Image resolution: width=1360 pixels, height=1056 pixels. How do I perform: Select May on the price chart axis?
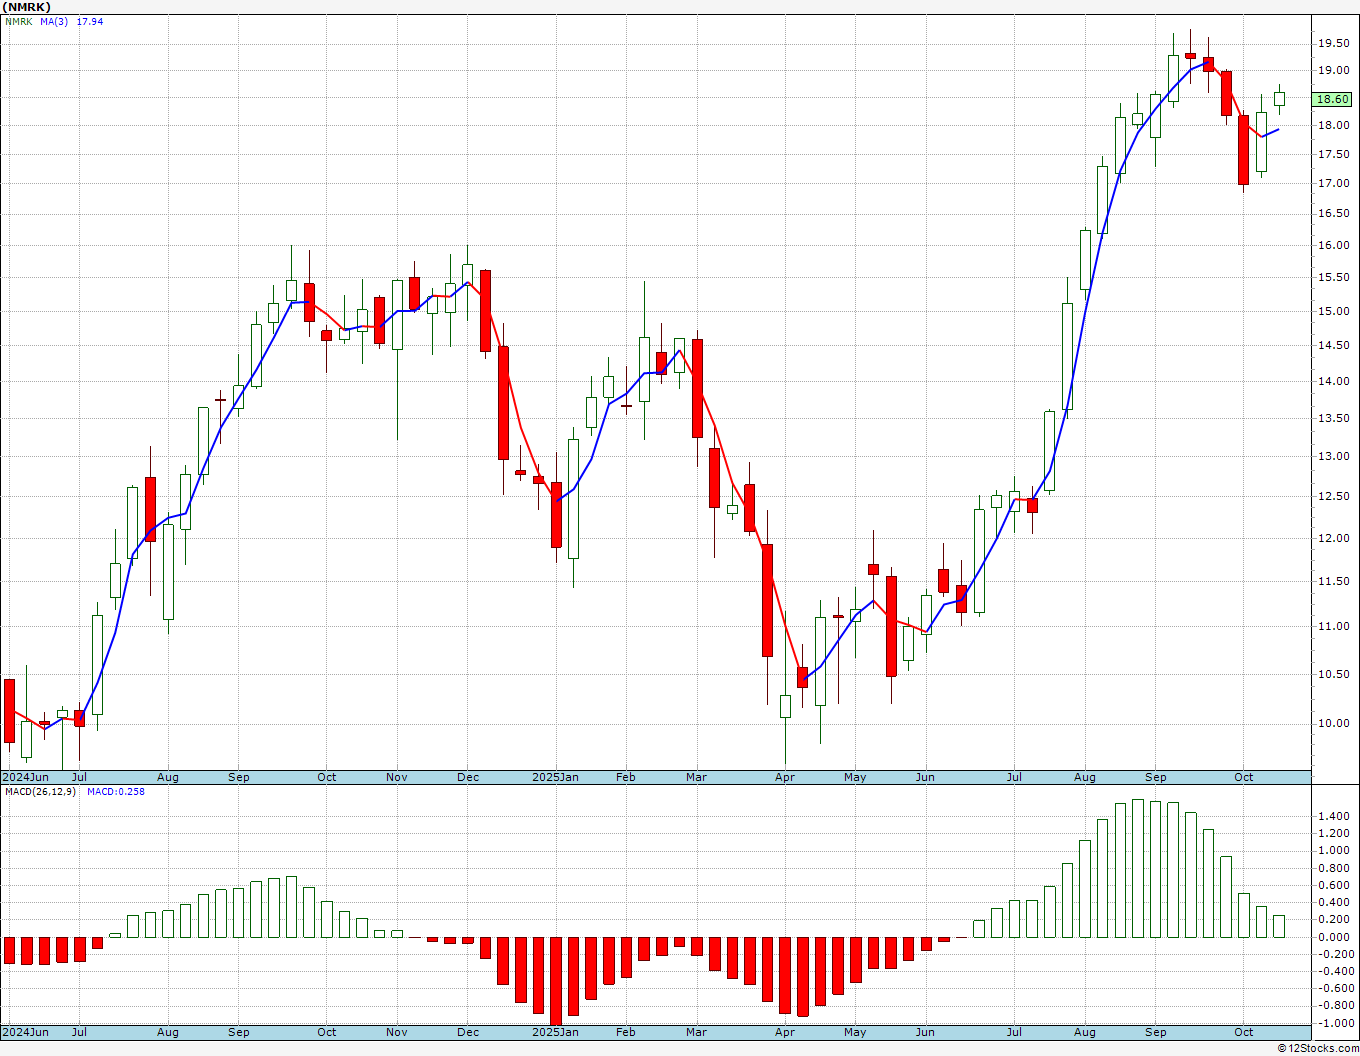[x=855, y=777]
